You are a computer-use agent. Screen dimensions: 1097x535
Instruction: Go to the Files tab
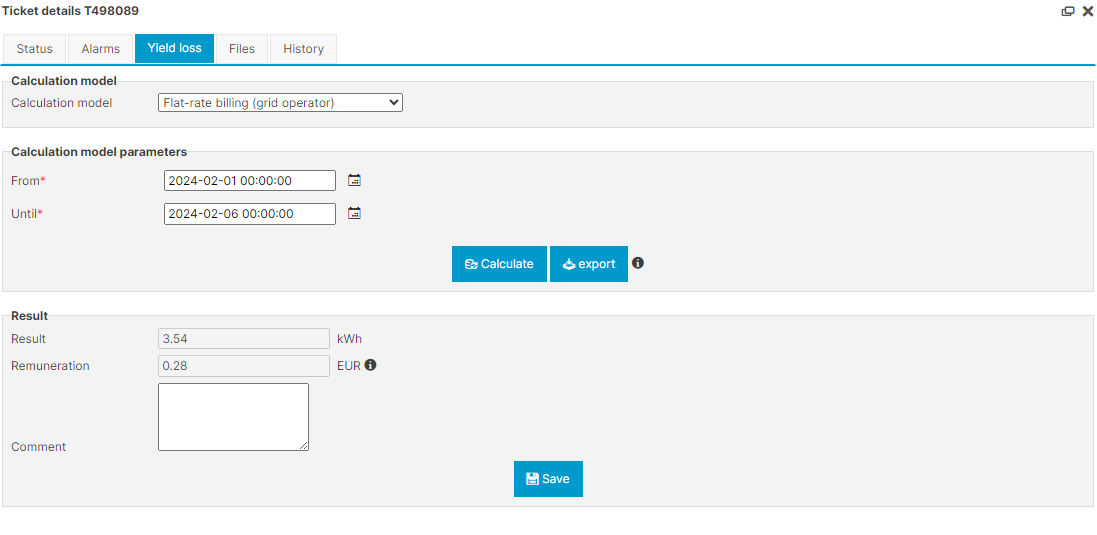click(242, 49)
